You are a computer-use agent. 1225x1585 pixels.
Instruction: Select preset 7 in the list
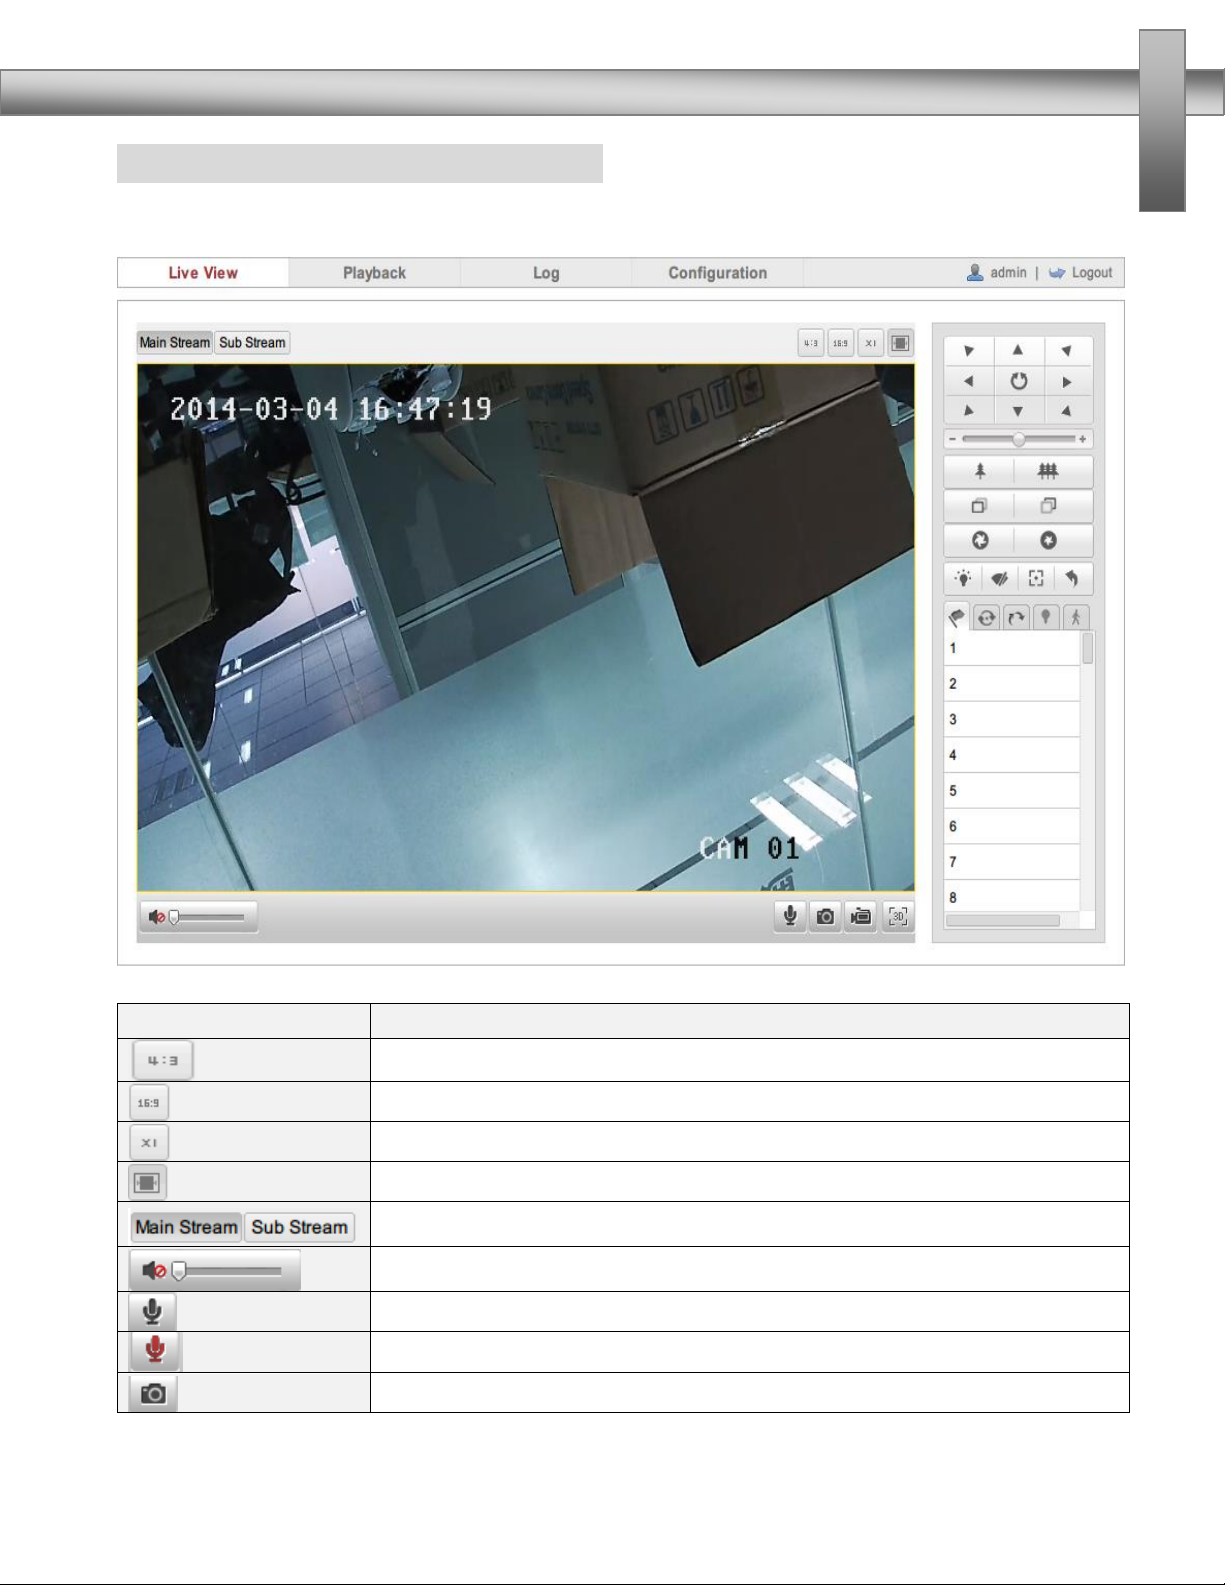point(1012,862)
